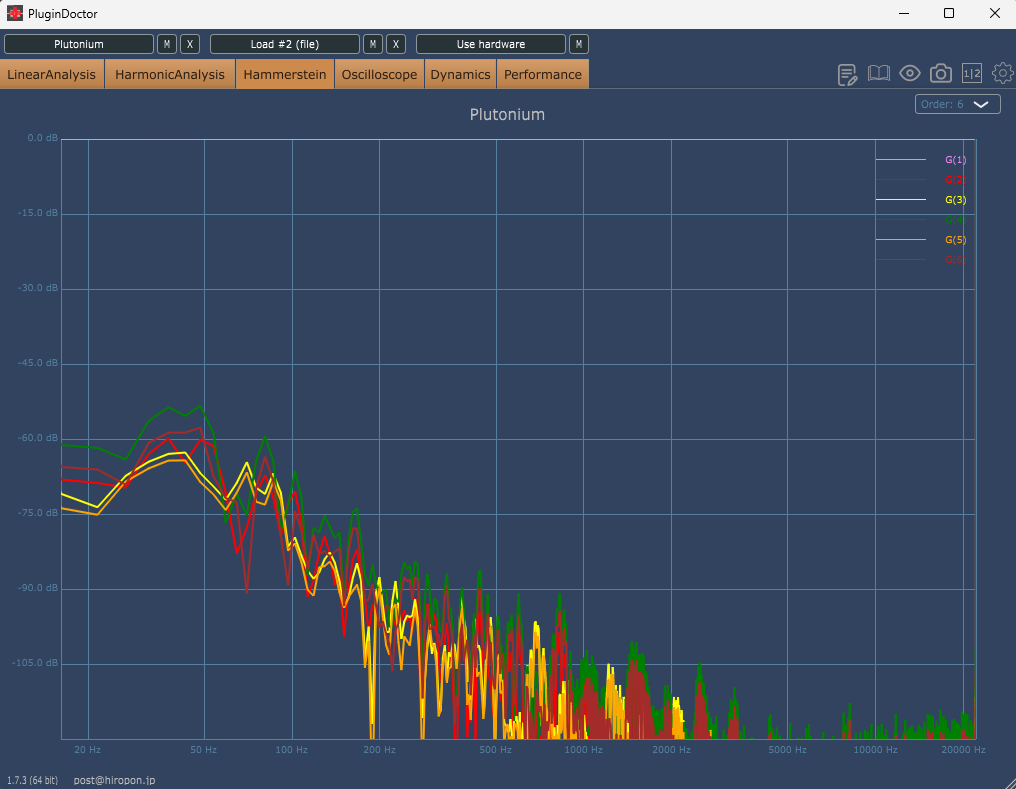Click the Use hardware button
This screenshot has height=789, width=1016.
pyautogui.click(x=491, y=44)
